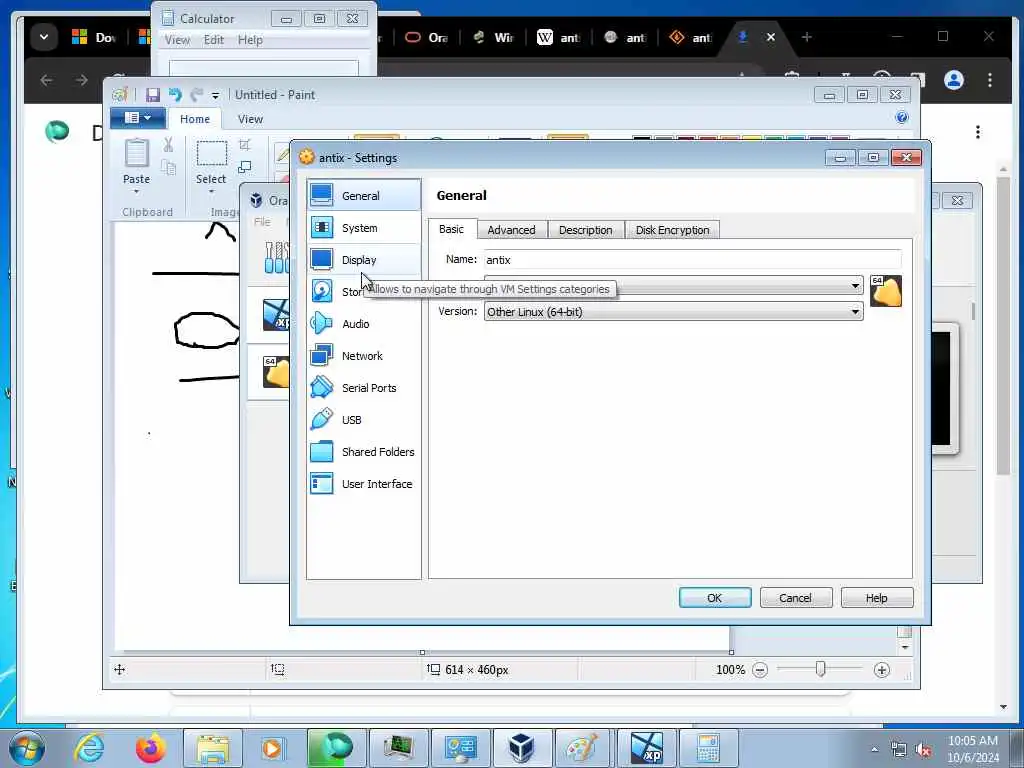Switch to the Basic tab

451,229
